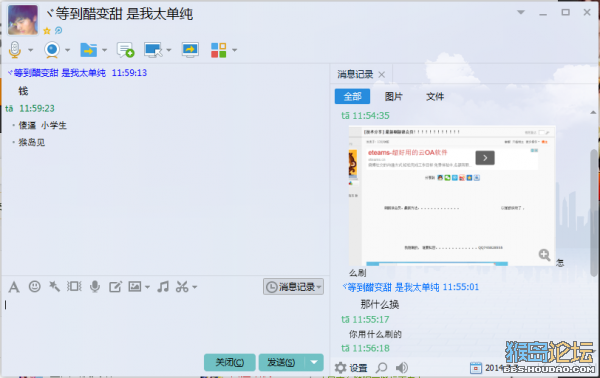The height and width of the screenshot is (378, 600).
Task: Open the screenshot image sent at 11:54:35
Action: point(452,196)
